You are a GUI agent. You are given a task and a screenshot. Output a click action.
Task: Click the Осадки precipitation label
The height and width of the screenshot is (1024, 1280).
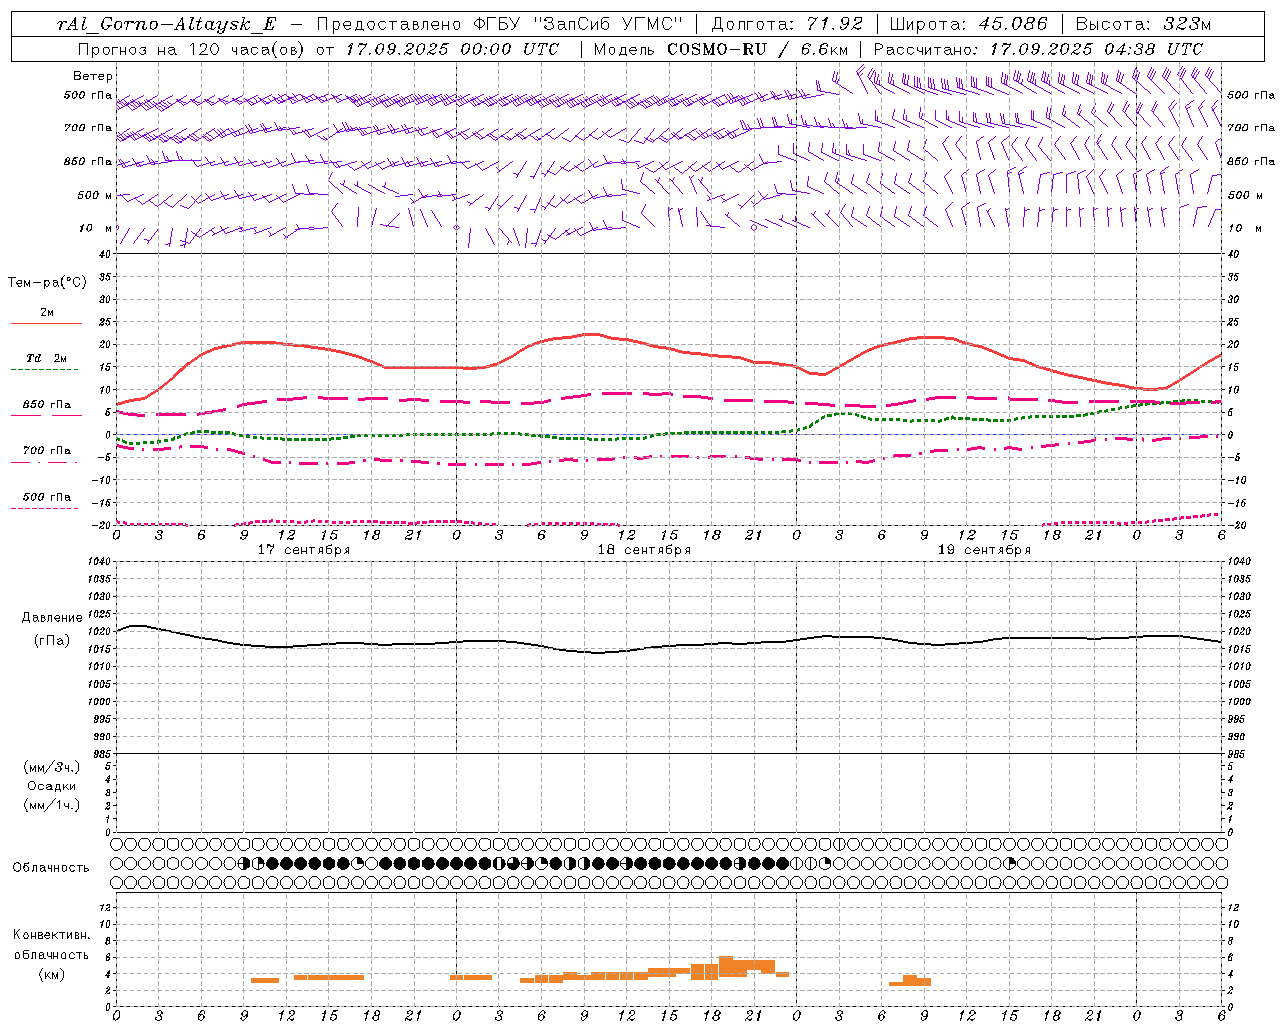pyautogui.click(x=52, y=786)
